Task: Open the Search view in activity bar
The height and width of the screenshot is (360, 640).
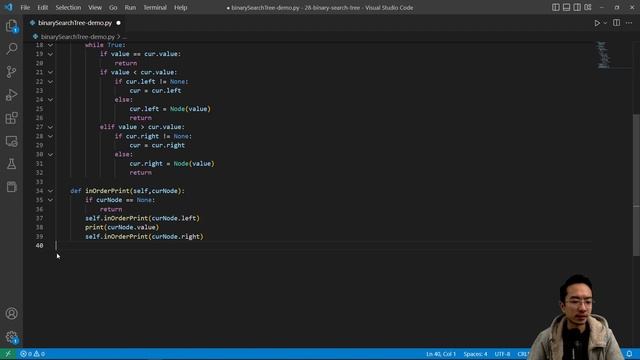Action: [x=11, y=49]
